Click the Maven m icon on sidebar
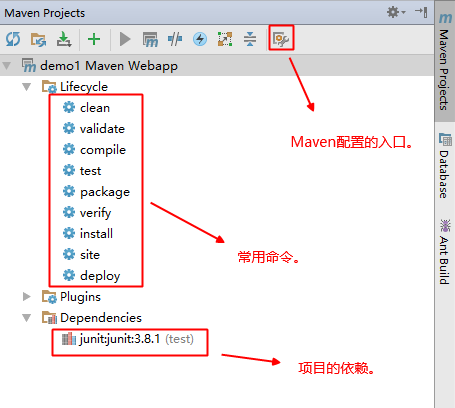This screenshot has height=408, width=455. (x=445, y=18)
